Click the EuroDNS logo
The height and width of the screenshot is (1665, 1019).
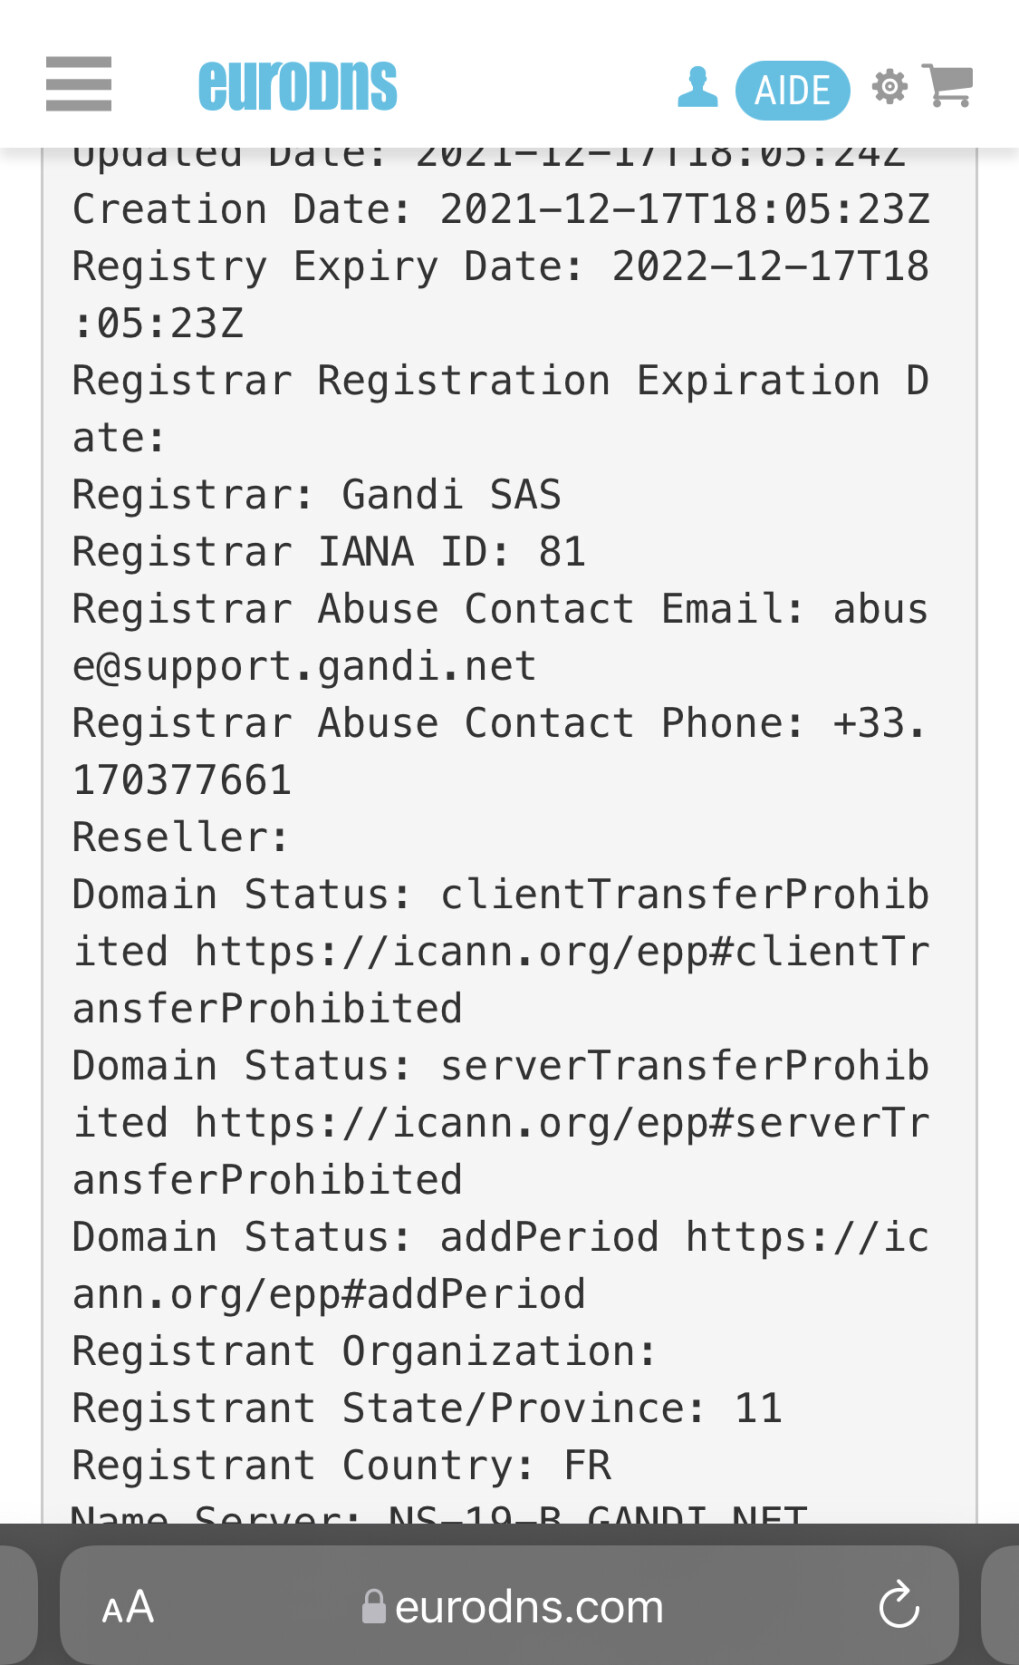tap(297, 86)
